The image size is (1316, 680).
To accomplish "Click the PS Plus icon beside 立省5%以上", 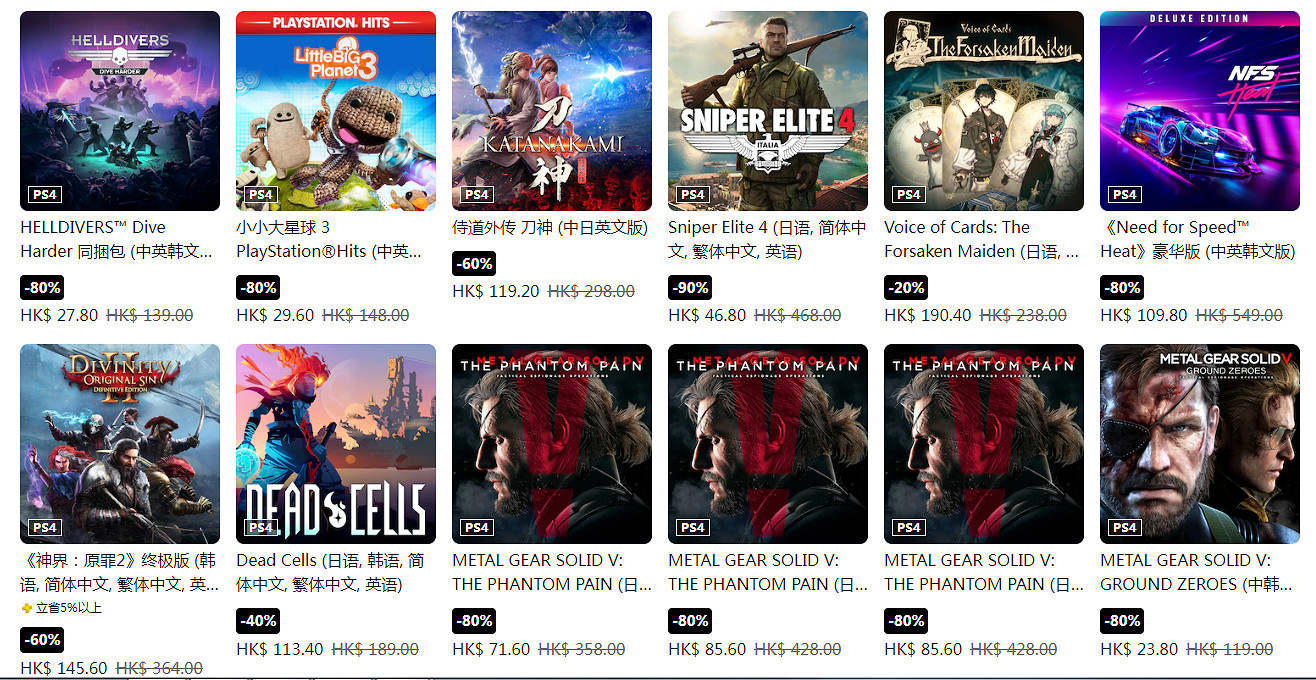I will tap(27, 608).
